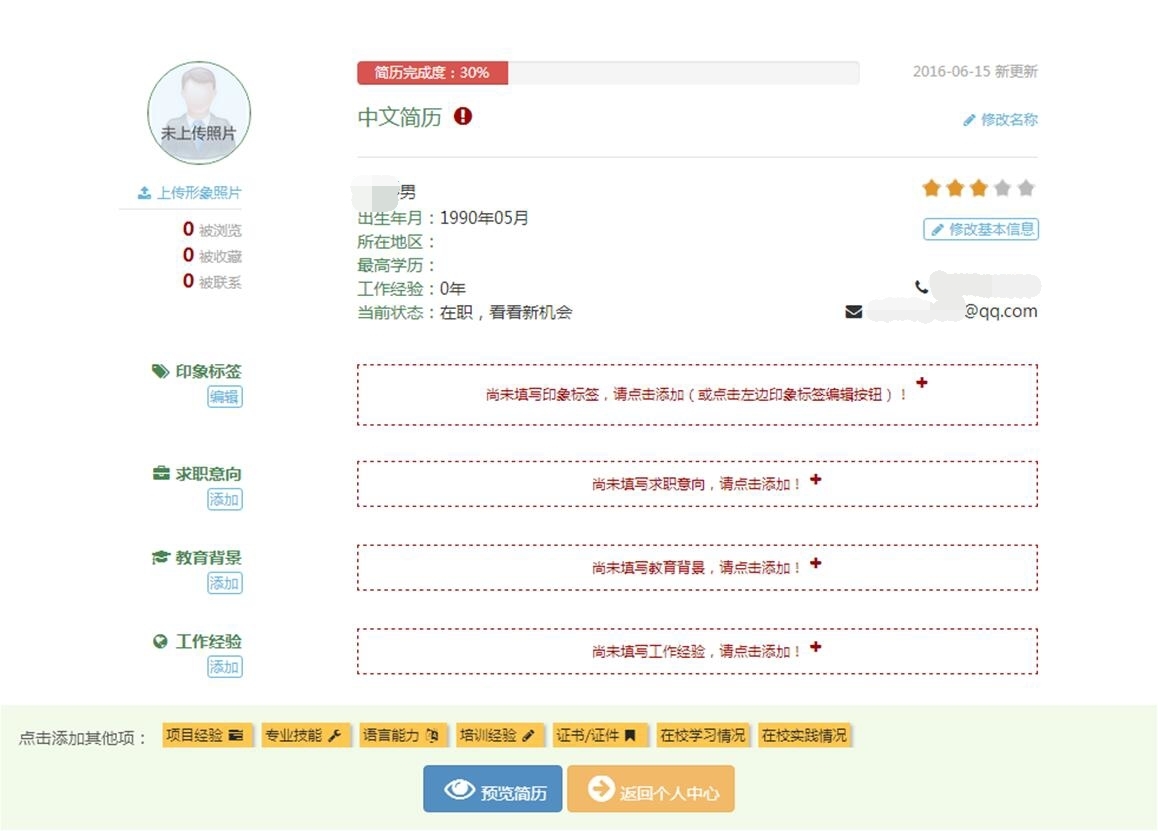The image size is (1158, 831).
Task: Click 上传形象照片 upload link
Action: [x=190, y=193]
